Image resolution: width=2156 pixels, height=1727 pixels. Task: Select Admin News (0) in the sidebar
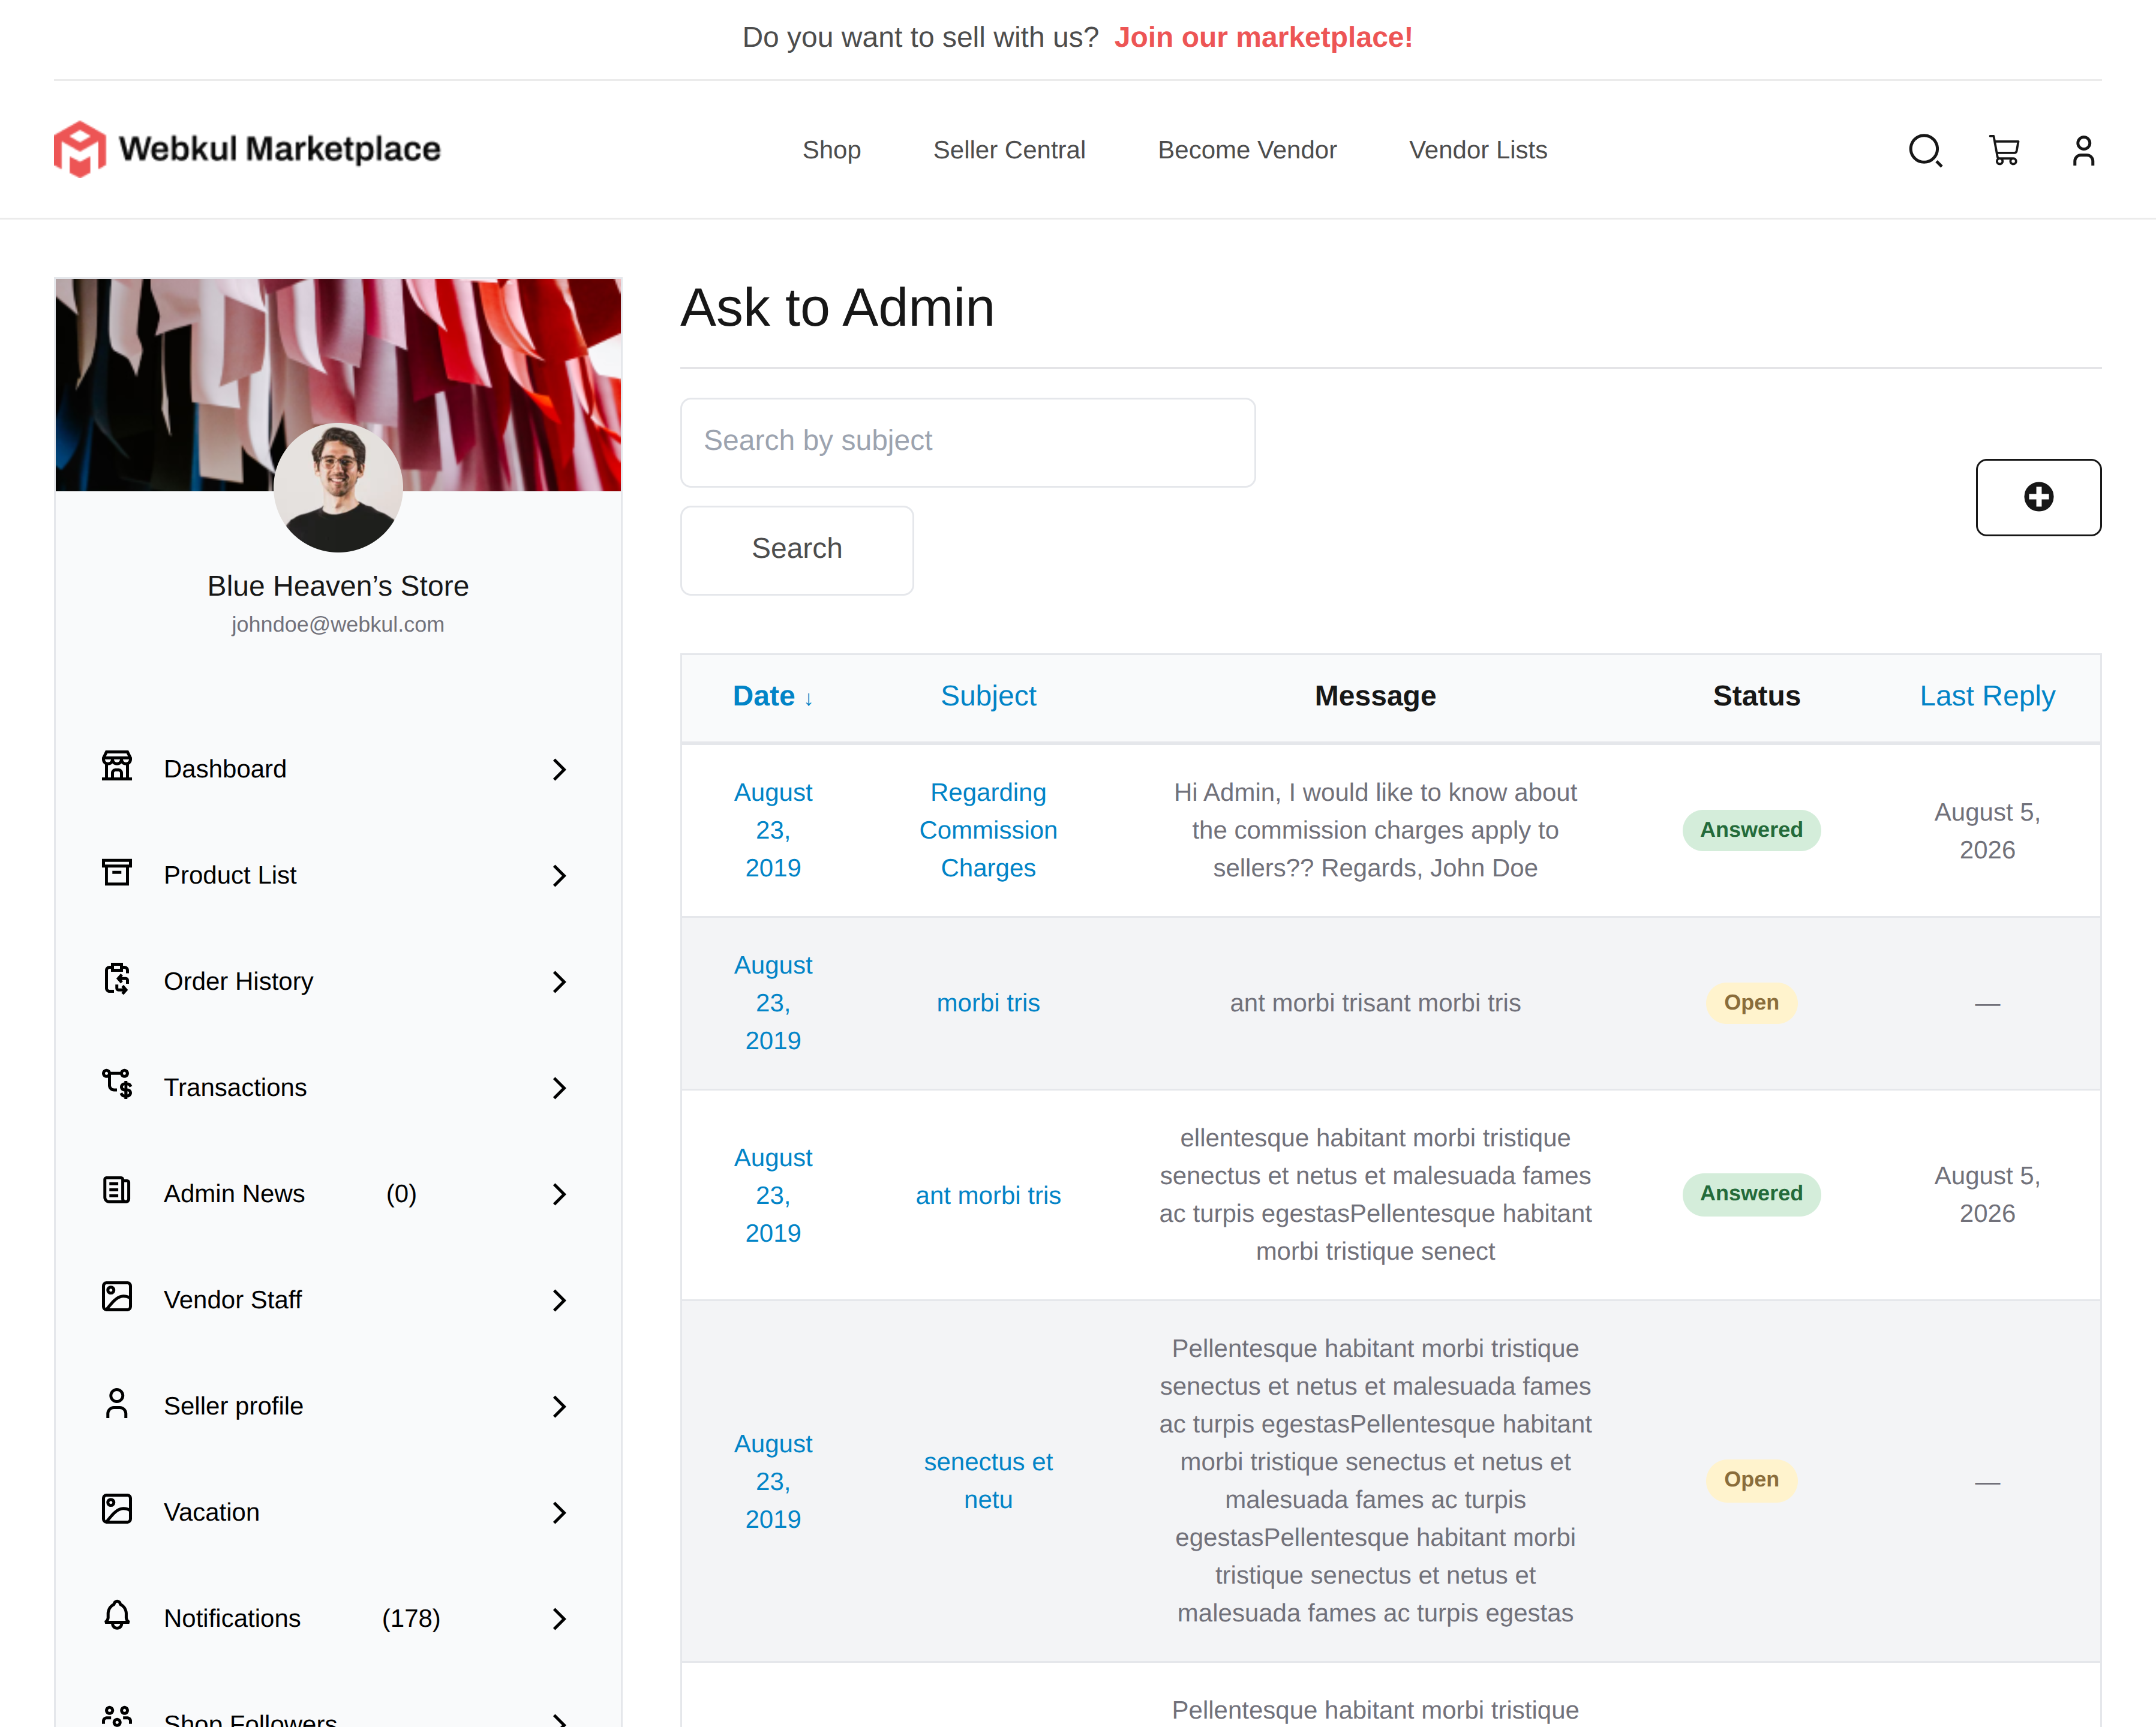tap(338, 1194)
